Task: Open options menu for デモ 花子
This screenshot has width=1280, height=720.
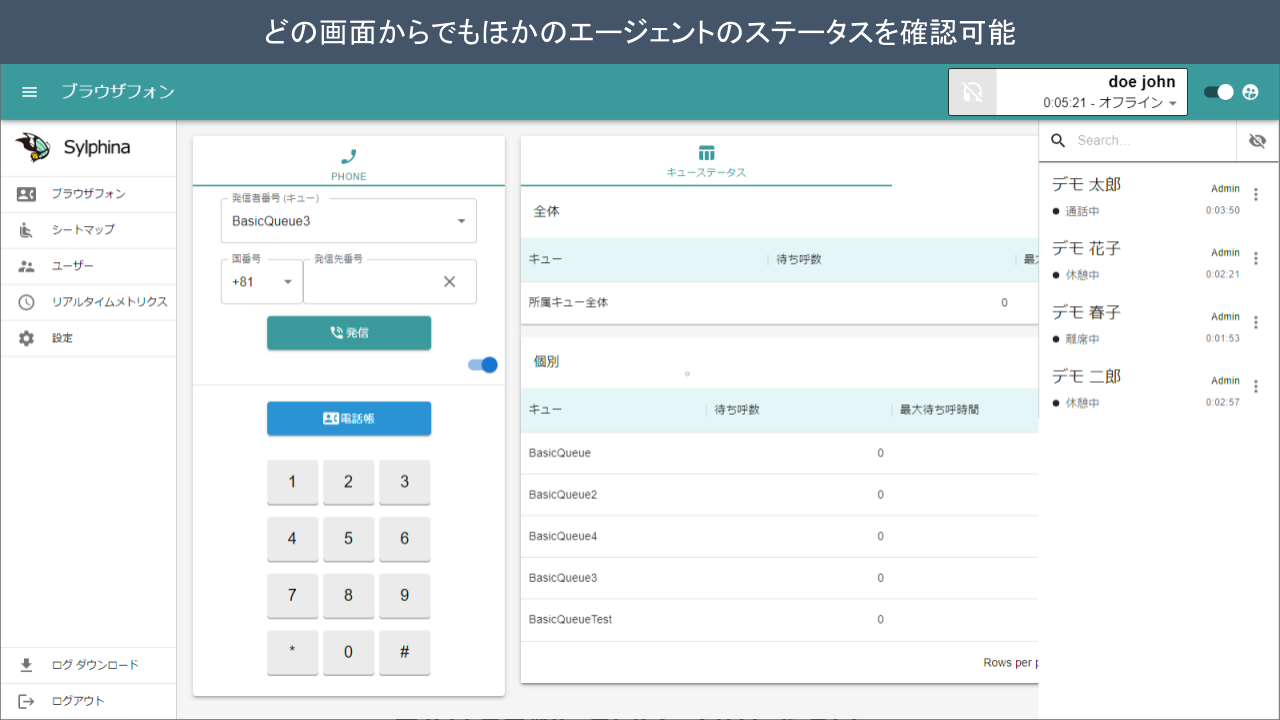Action: [x=1257, y=259]
